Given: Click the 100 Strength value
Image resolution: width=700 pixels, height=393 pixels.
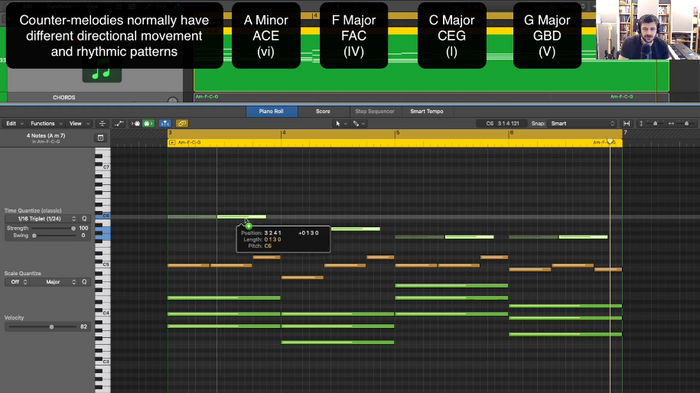Looking at the screenshot, I should 83,228.
